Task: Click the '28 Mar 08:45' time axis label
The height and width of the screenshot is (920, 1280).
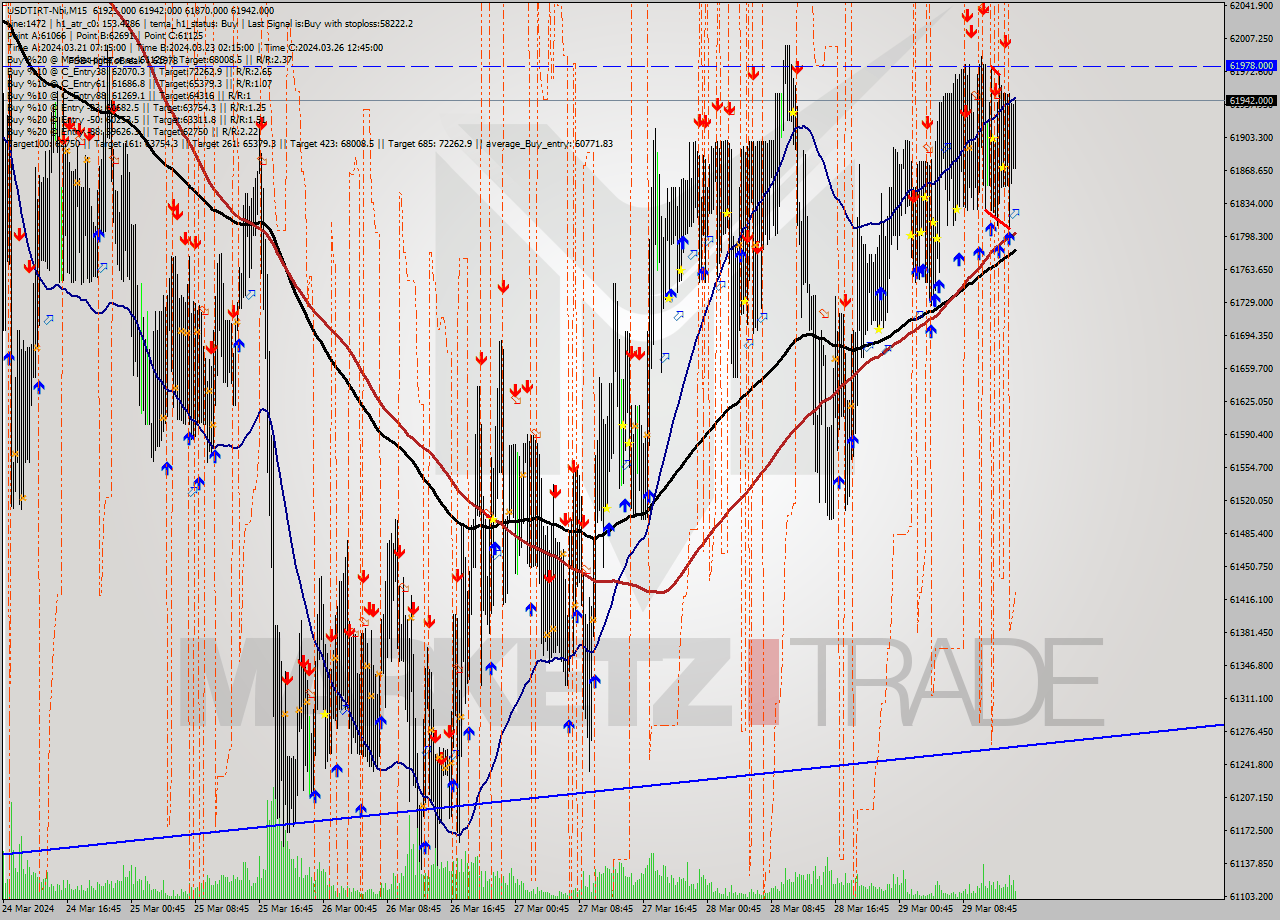Action: (x=798, y=909)
